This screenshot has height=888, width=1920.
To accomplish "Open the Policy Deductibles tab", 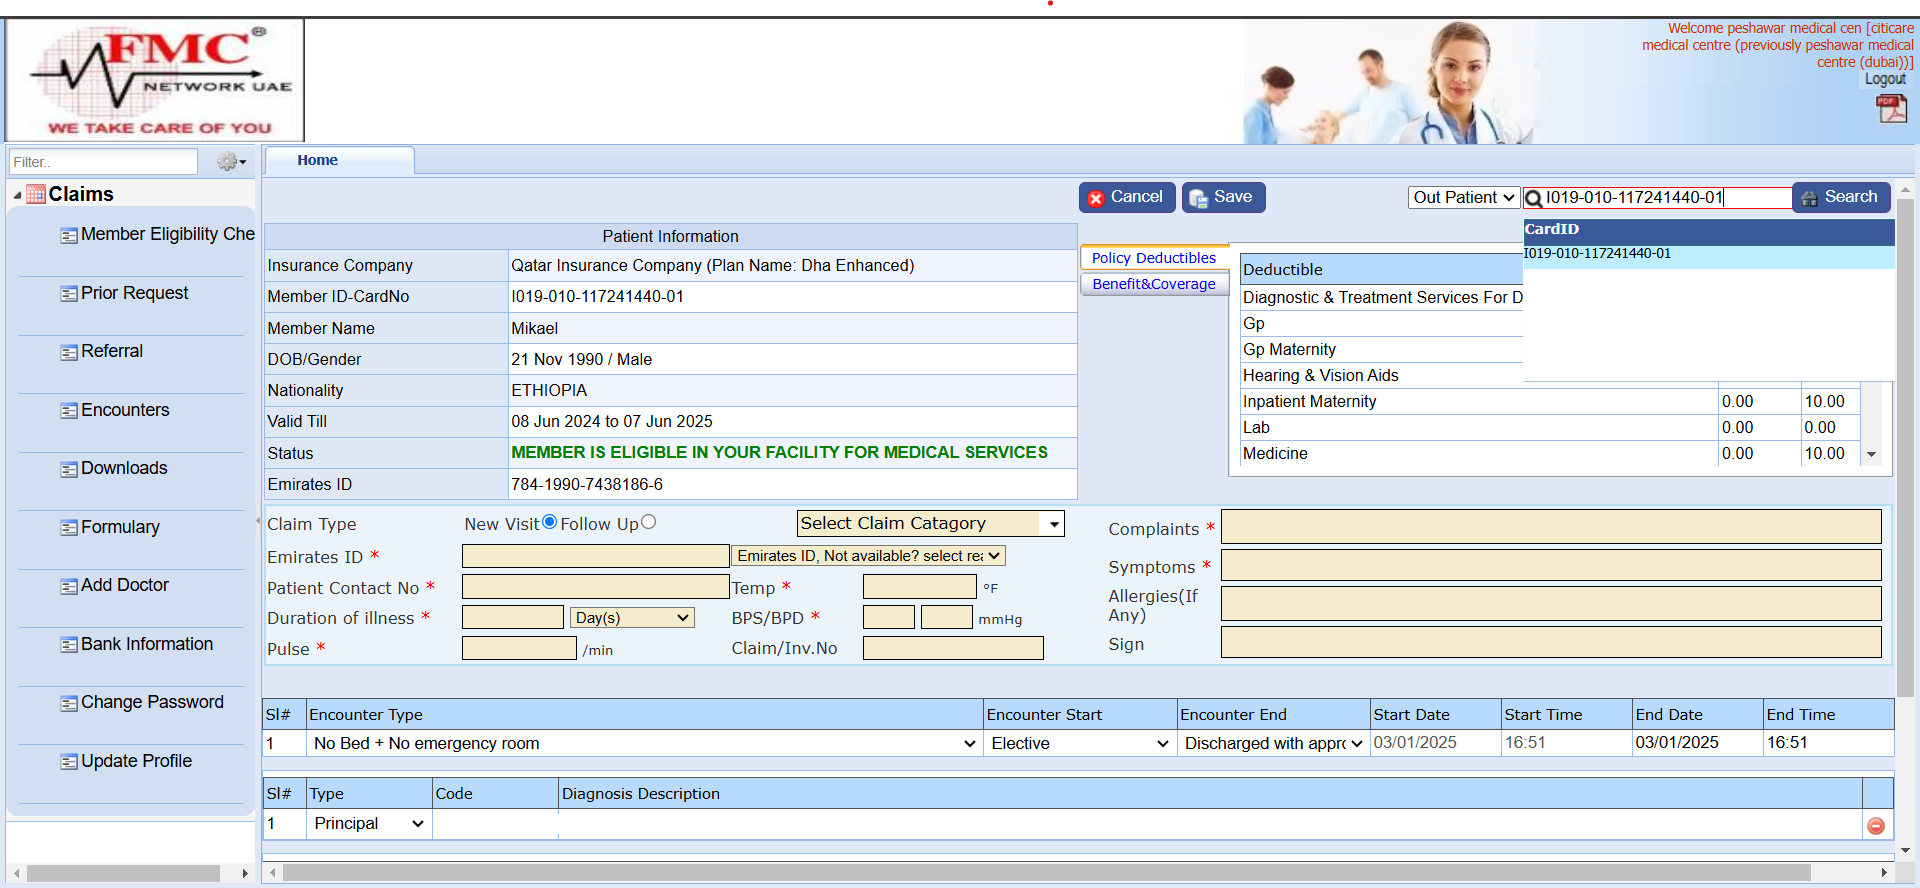I will coord(1154,258).
